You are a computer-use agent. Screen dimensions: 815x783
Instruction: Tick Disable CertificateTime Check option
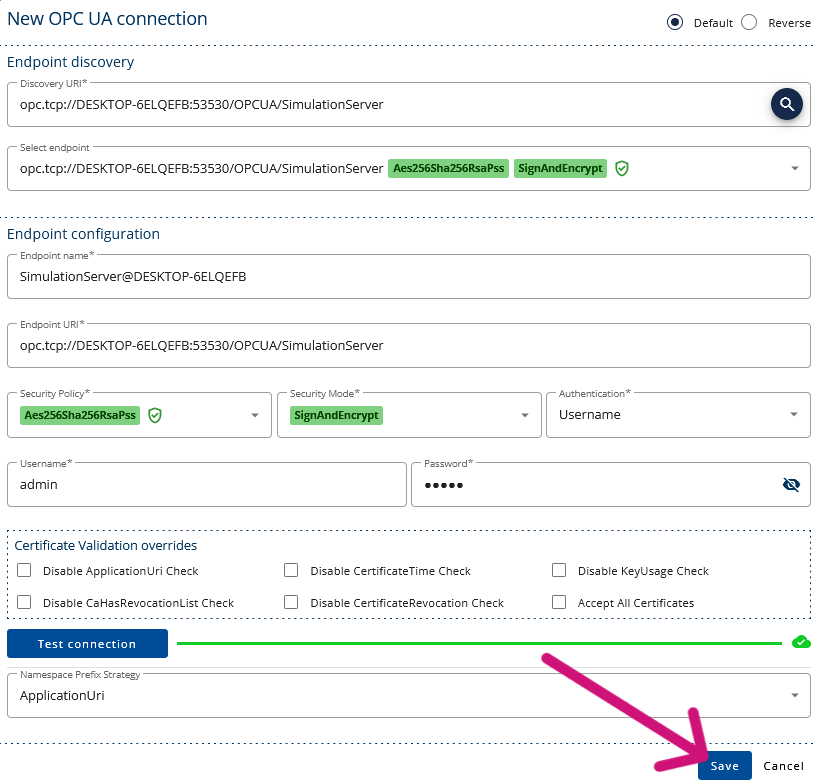291,570
